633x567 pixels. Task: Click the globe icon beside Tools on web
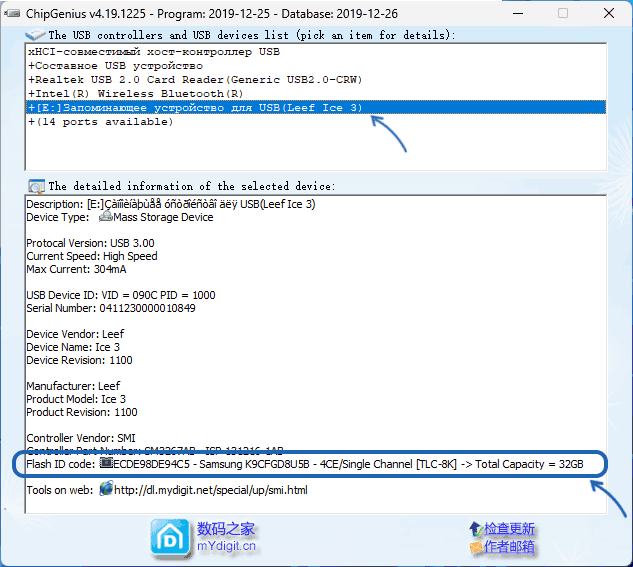105,490
